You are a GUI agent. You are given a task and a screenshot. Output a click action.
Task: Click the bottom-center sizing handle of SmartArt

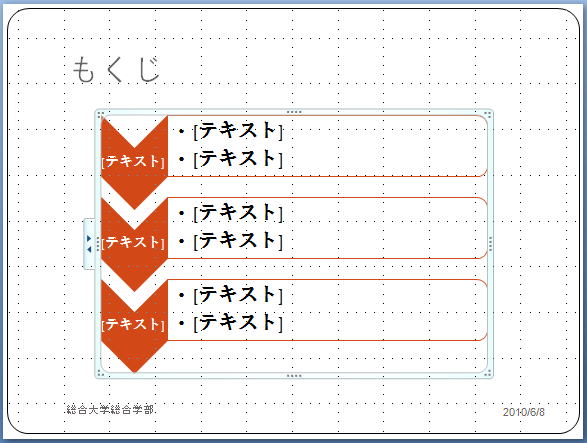click(294, 376)
